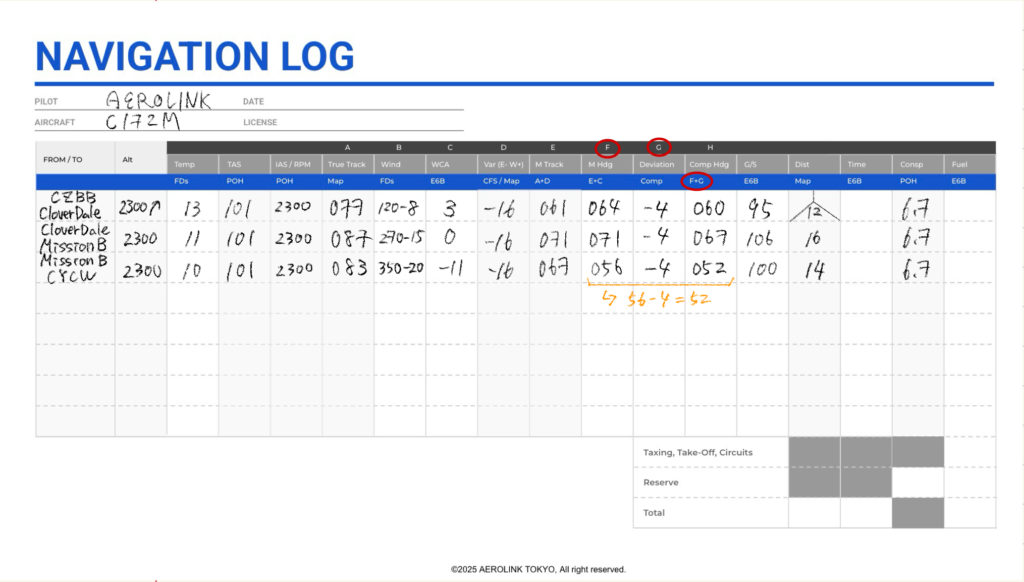
Task: Click the True Track column header
Action: click(347, 164)
